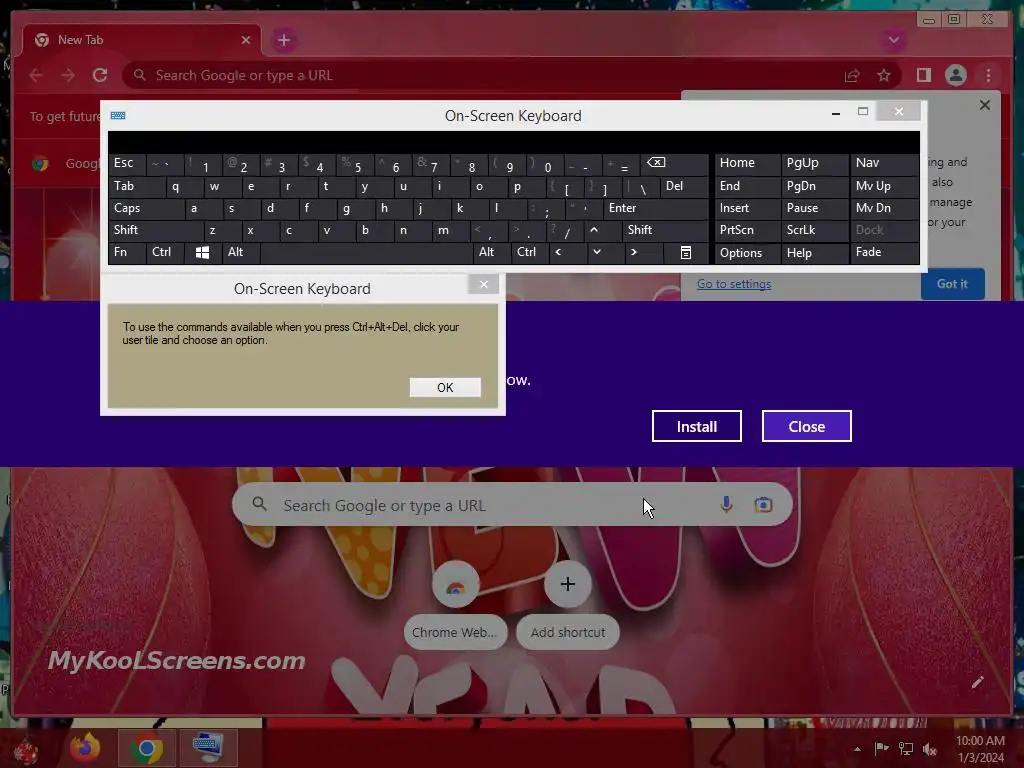
Task: Click the Options key
Action: coord(748,253)
